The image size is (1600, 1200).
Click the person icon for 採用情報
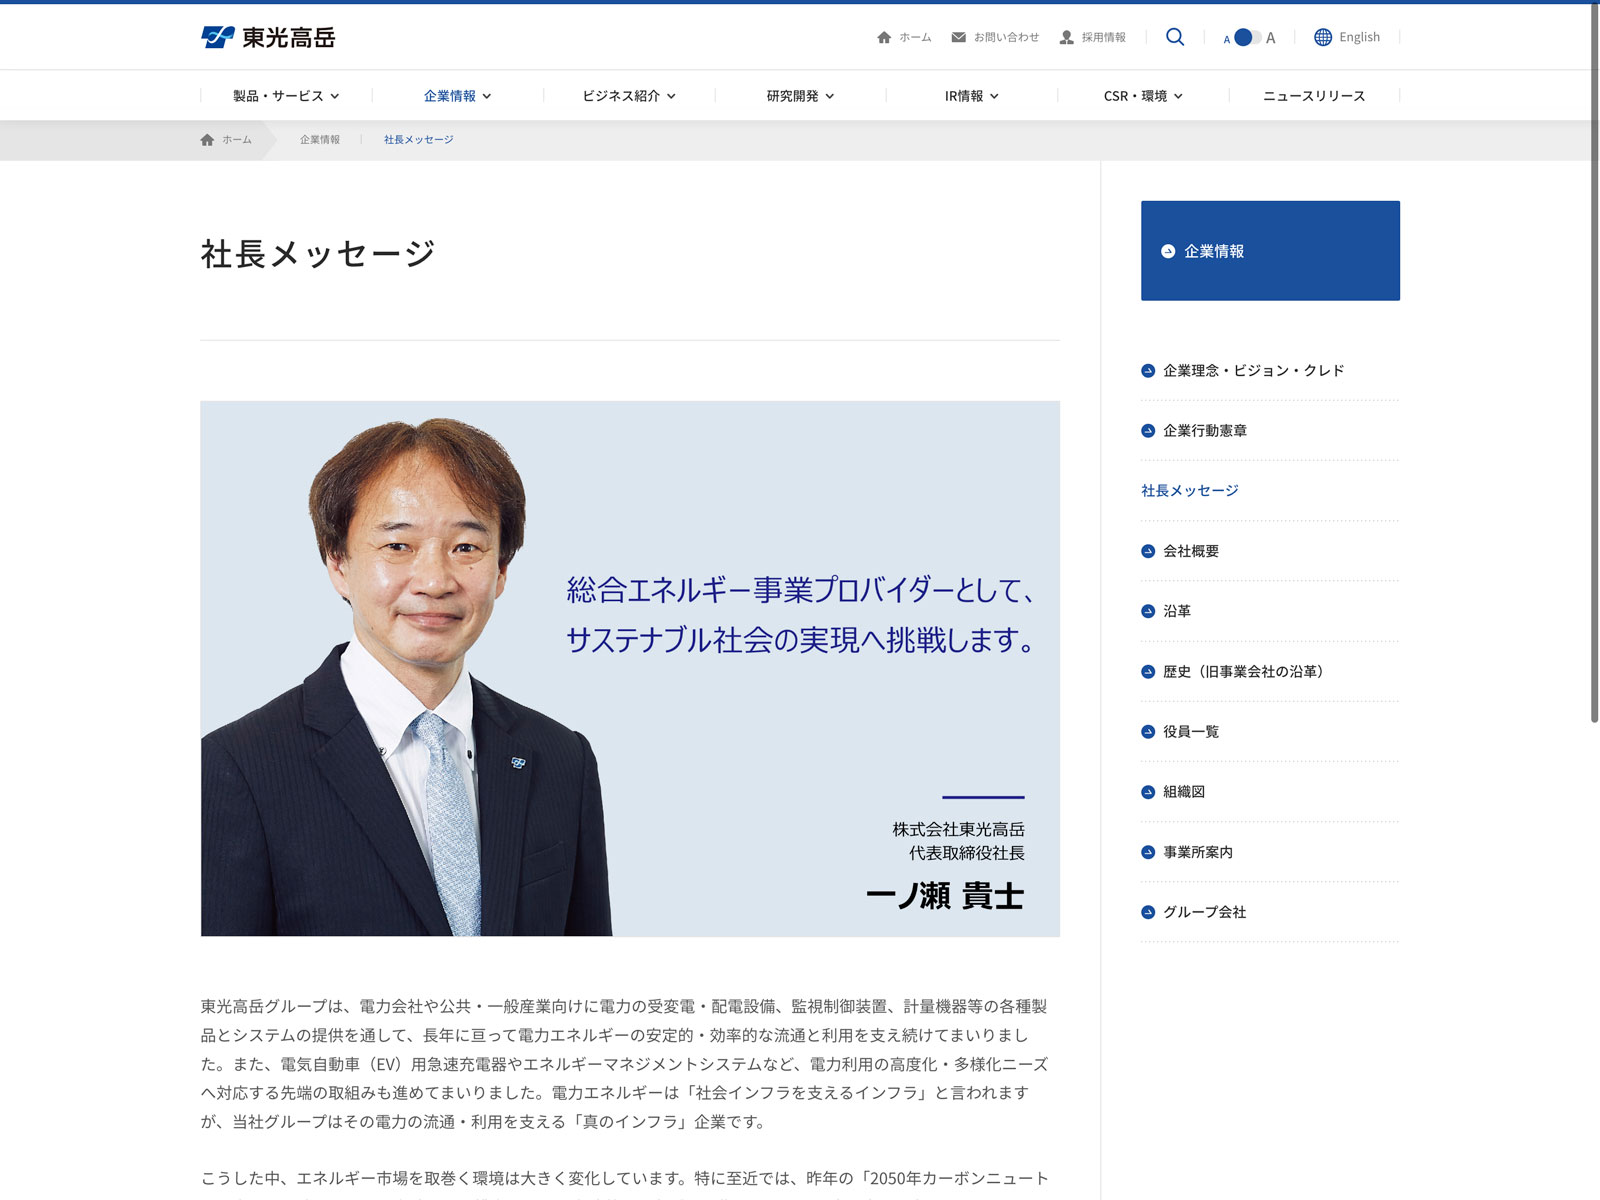coord(1067,37)
